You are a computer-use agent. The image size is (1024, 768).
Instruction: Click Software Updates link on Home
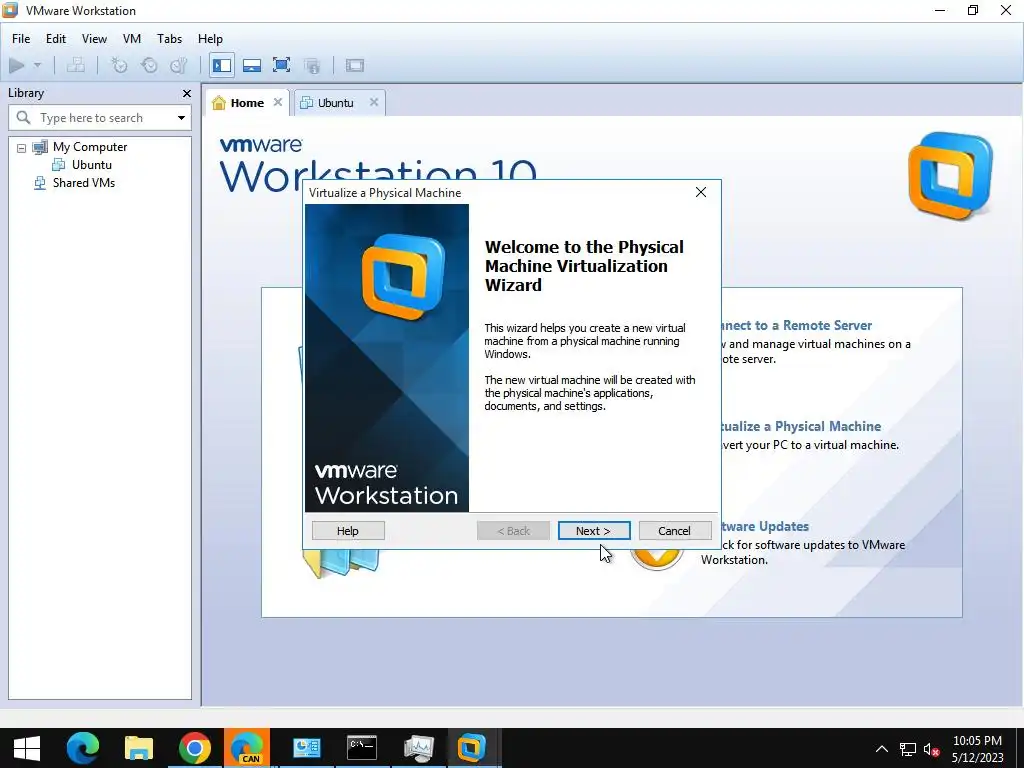coord(765,526)
